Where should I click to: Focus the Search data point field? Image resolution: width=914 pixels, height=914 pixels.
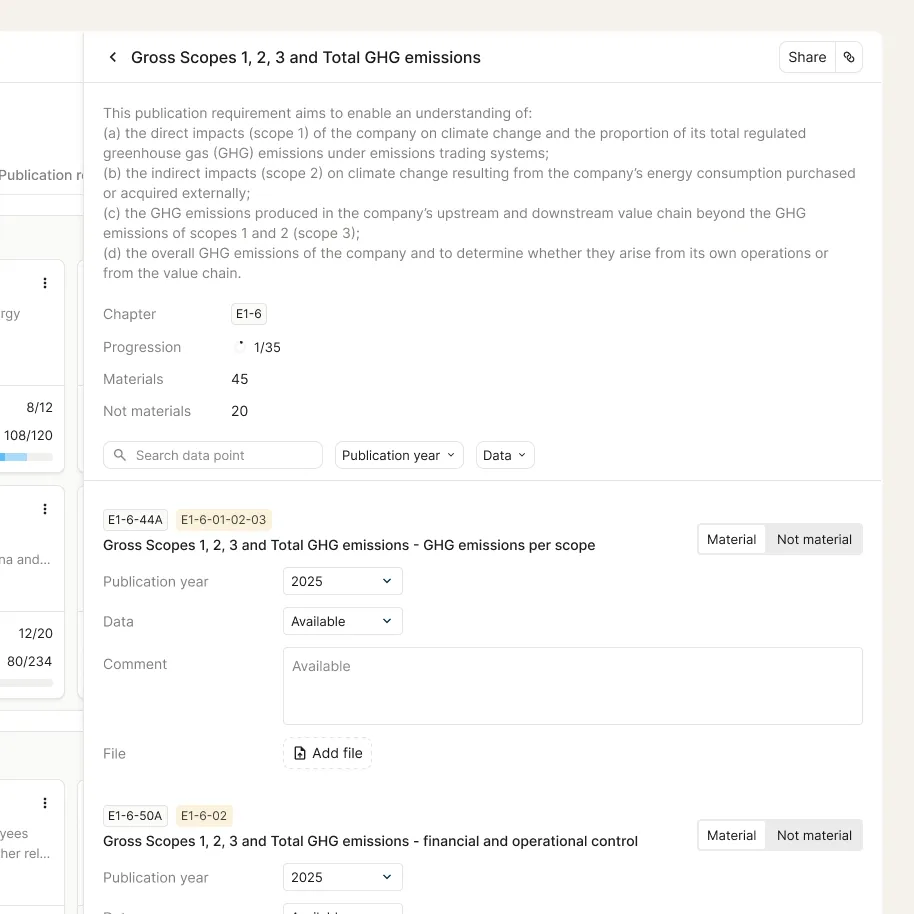click(213, 455)
